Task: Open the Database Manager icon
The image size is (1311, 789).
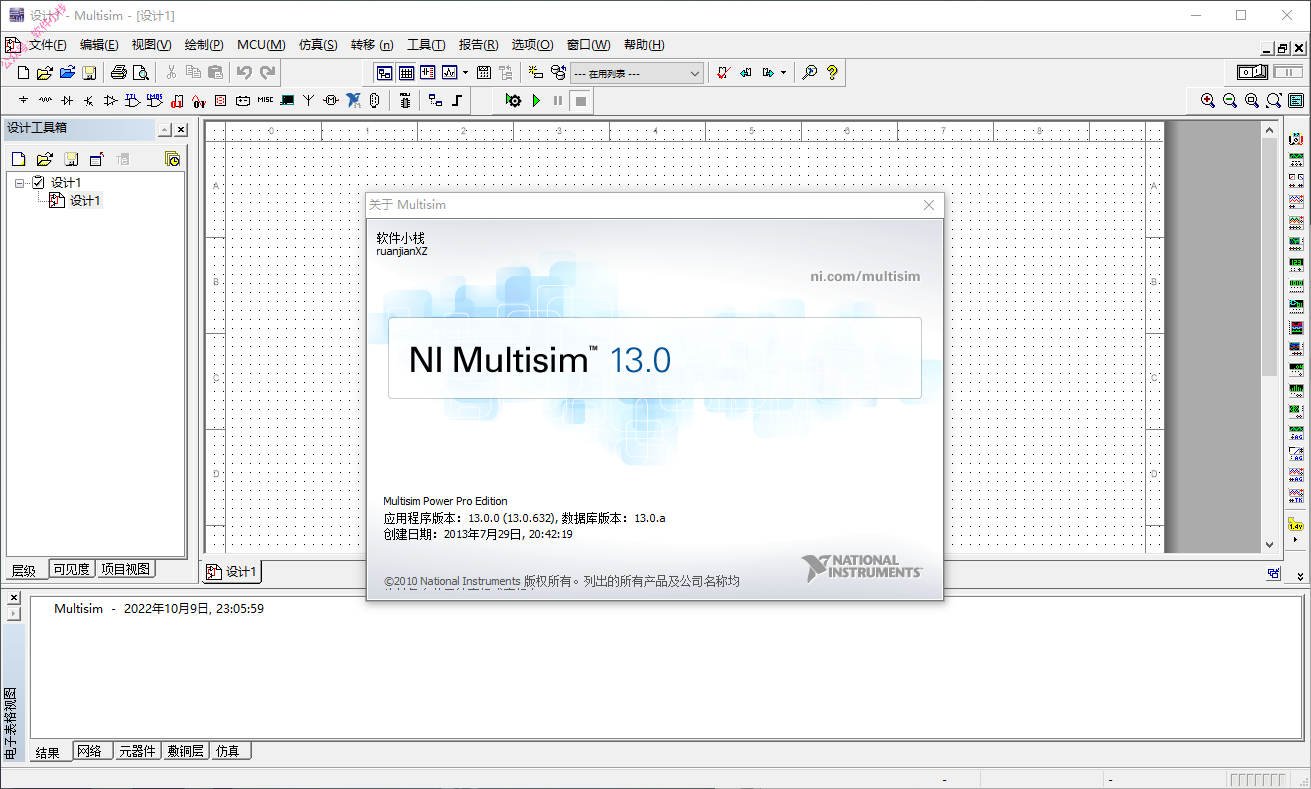Action: [x=558, y=73]
